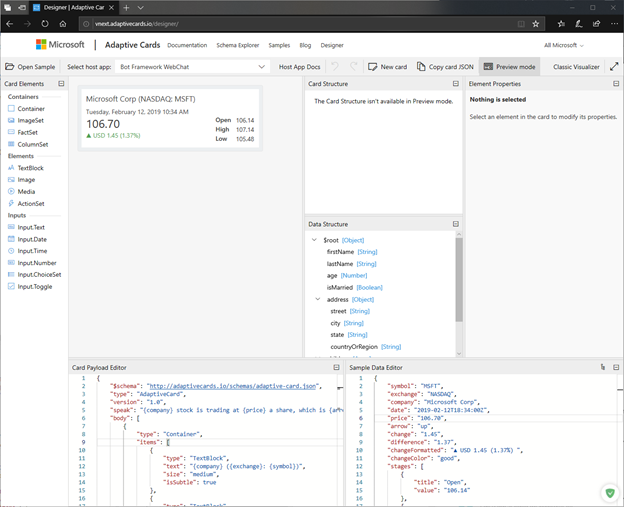Select the Input.Number element icon

[11, 263]
